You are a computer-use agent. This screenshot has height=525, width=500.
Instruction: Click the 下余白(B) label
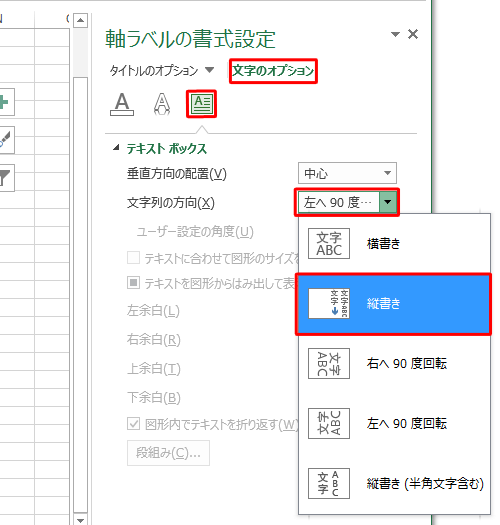[x=153, y=397]
